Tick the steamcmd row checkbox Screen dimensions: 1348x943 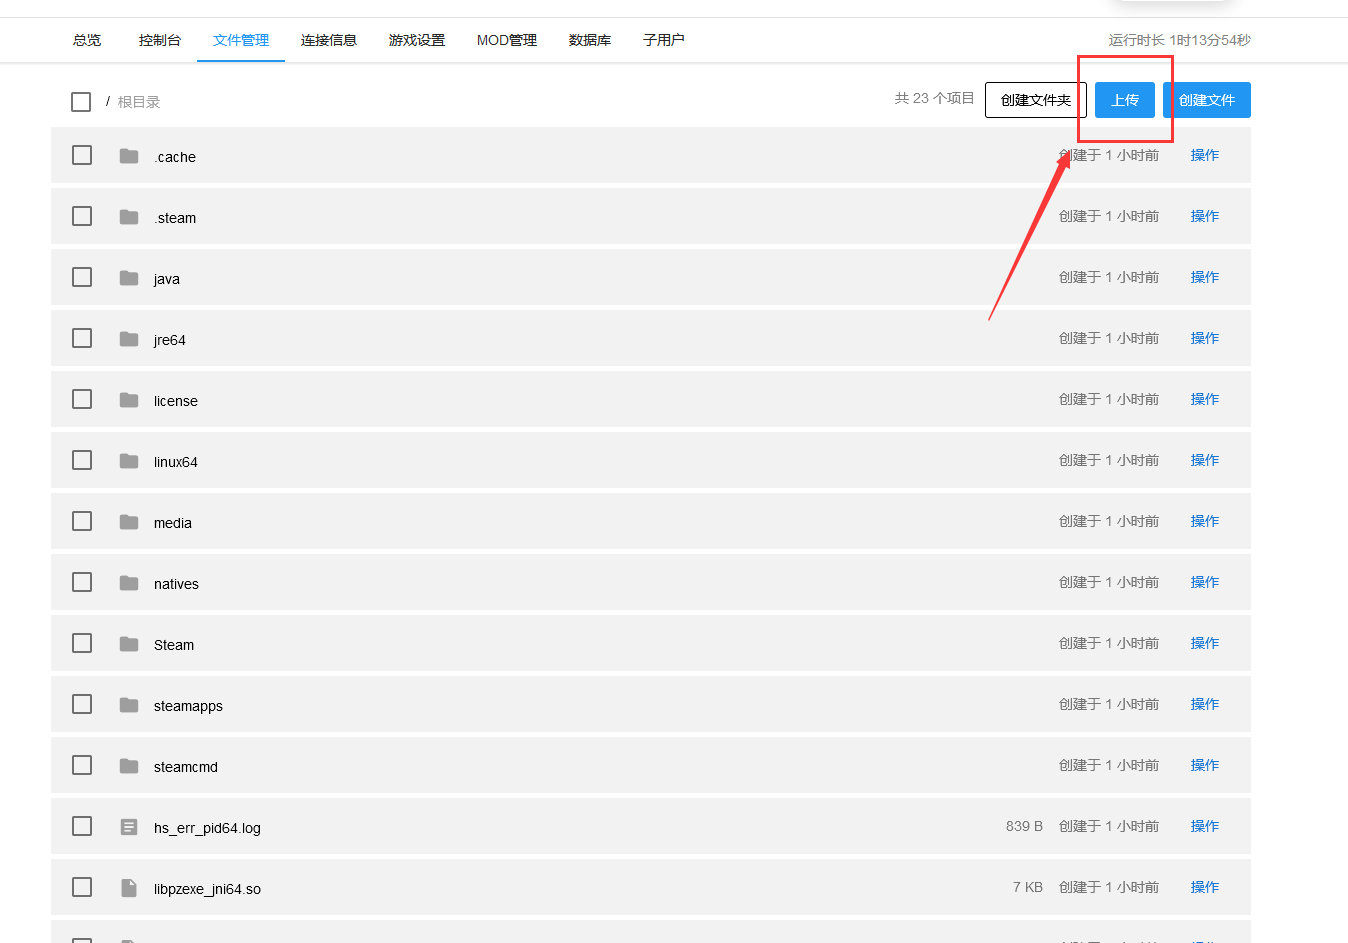(x=82, y=765)
